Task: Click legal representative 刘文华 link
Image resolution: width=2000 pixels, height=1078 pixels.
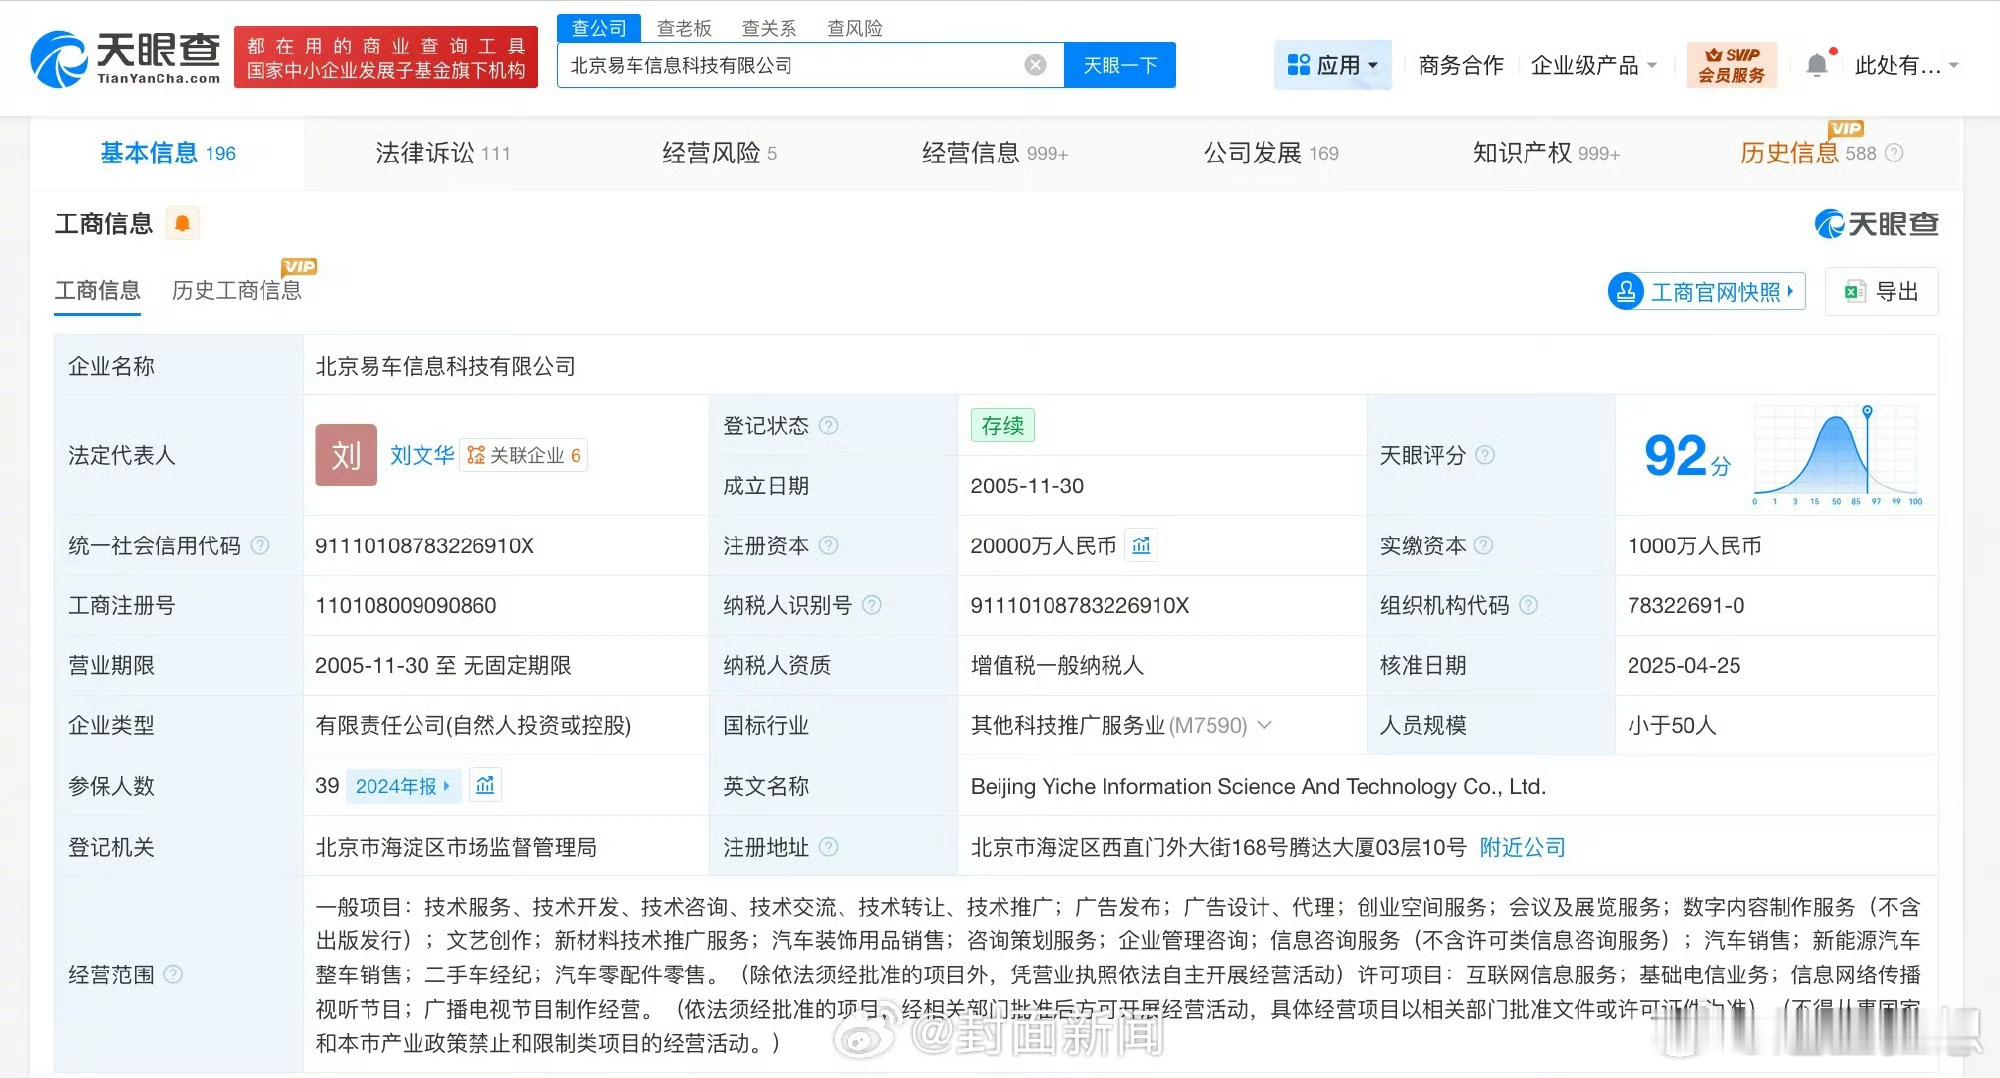Action: [421, 456]
